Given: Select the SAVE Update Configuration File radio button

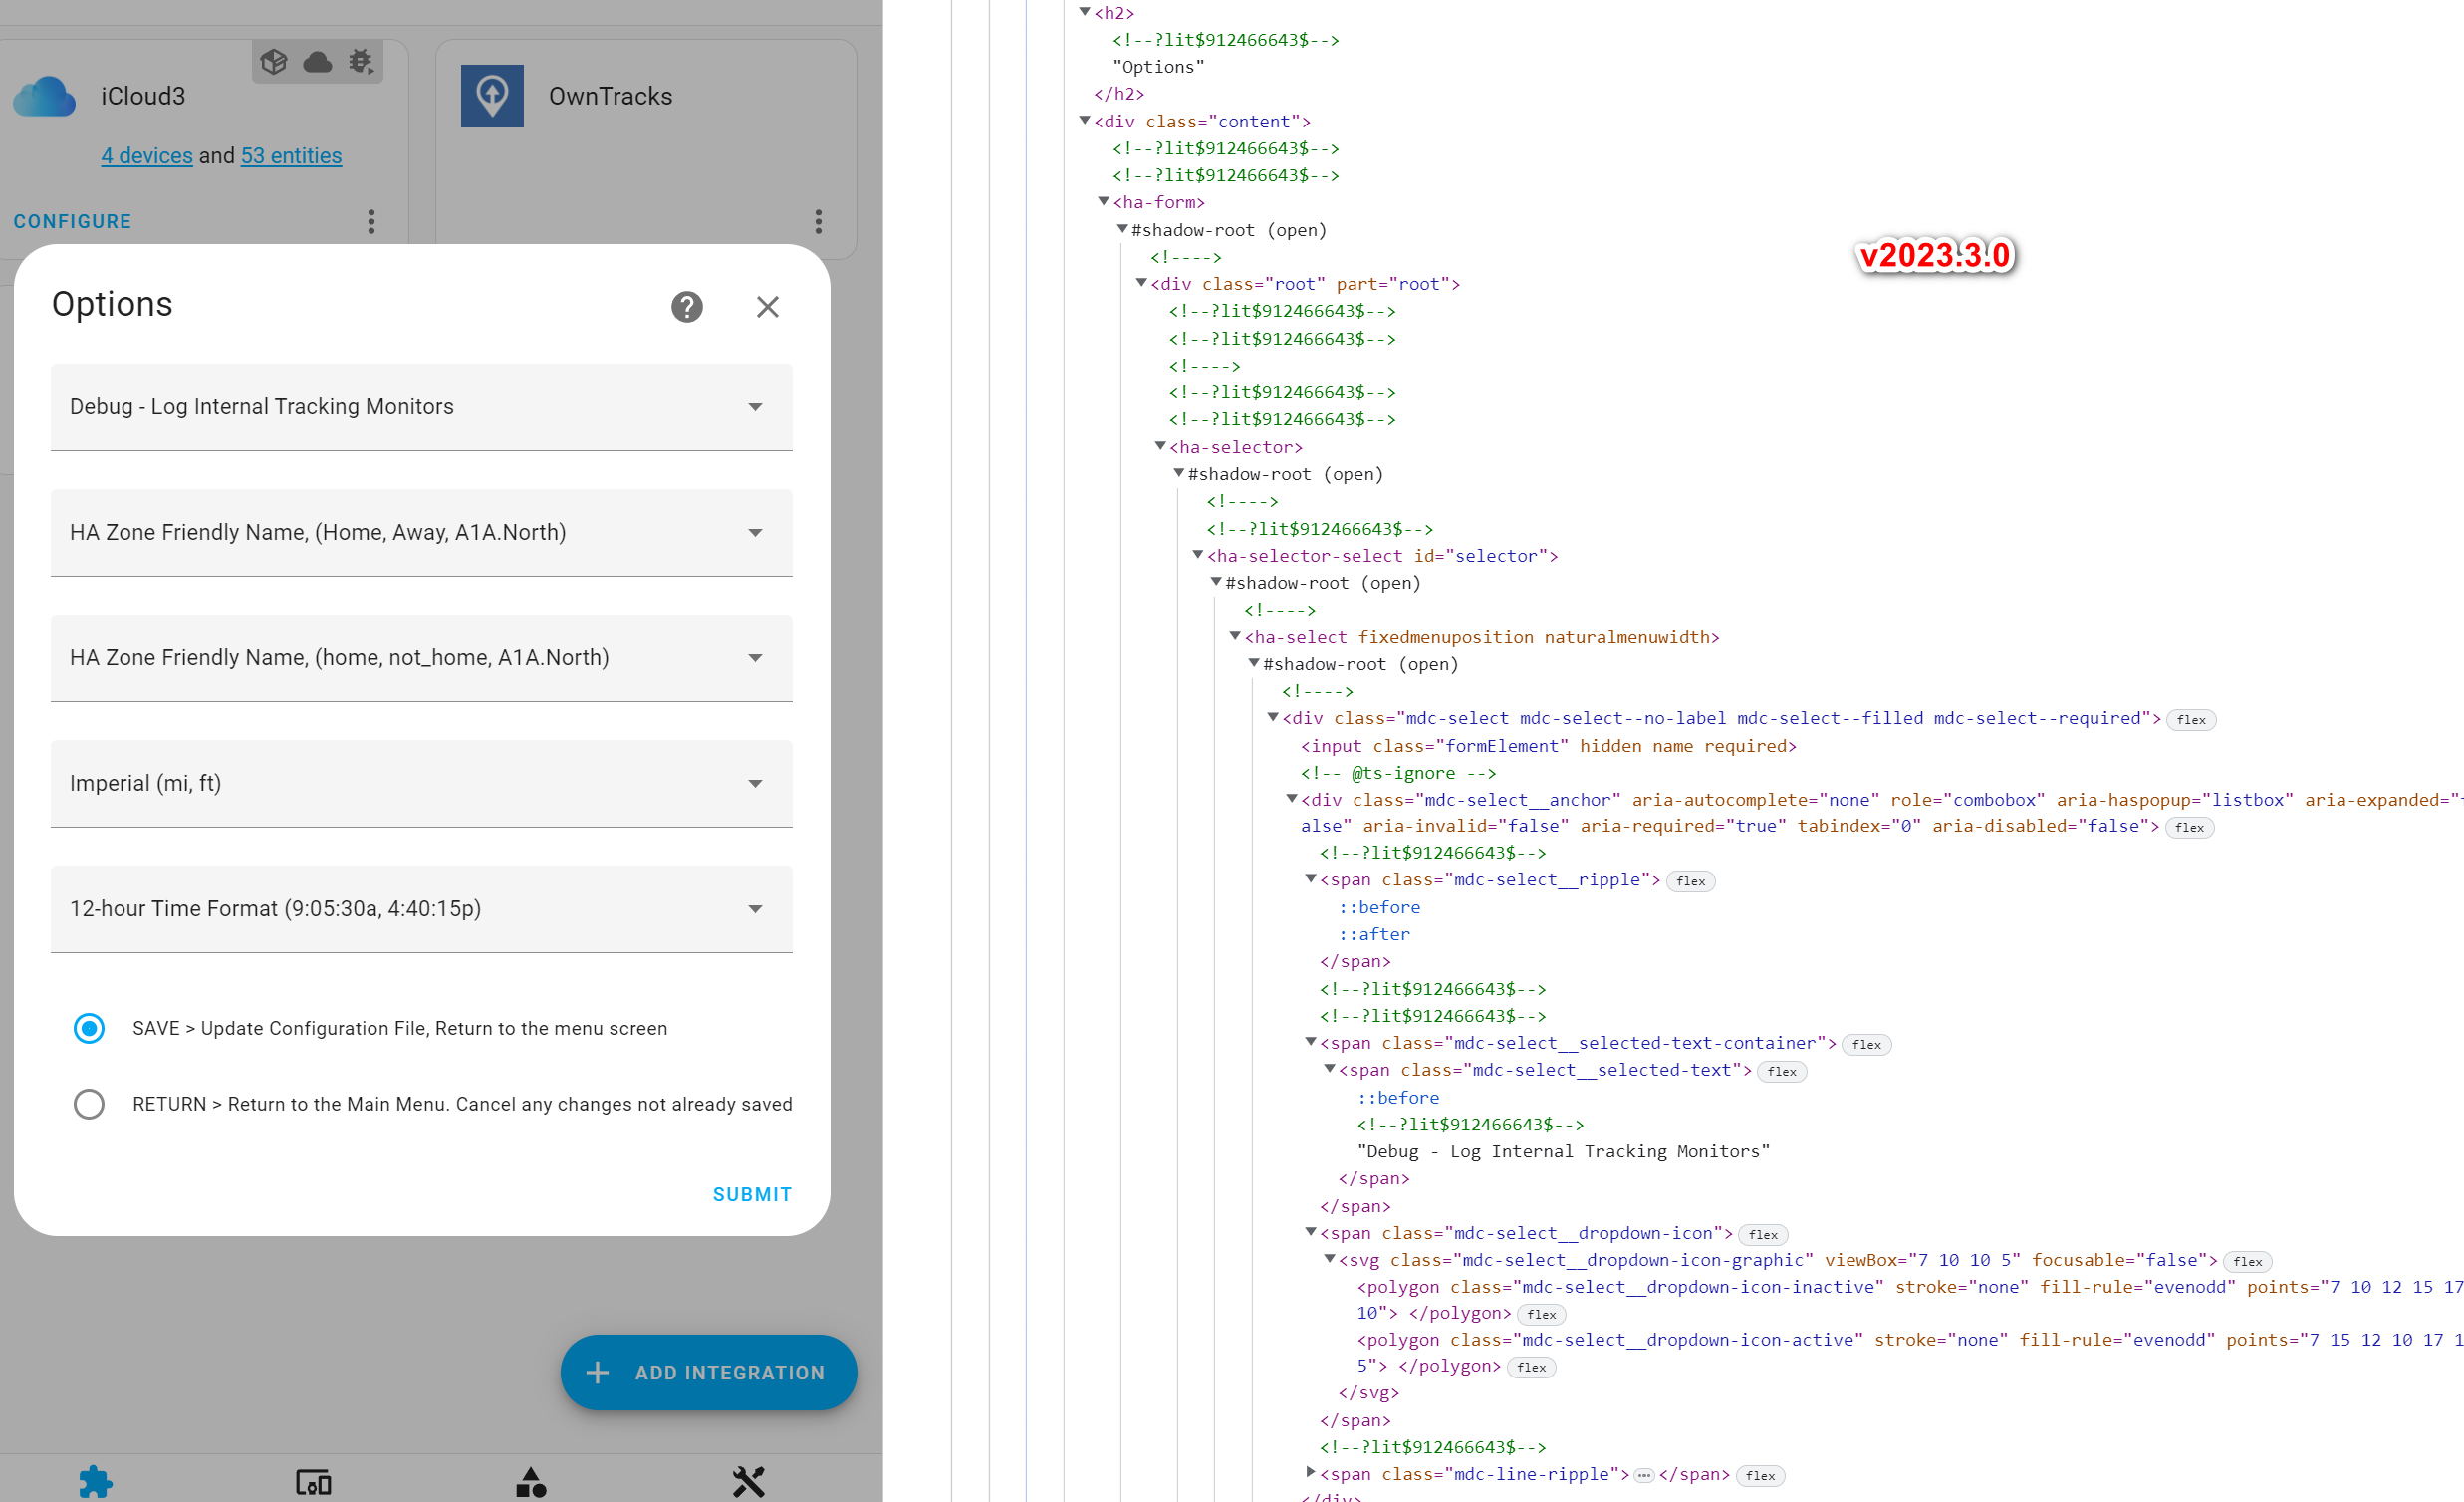Looking at the screenshot, I should [x=89, y=1028].
